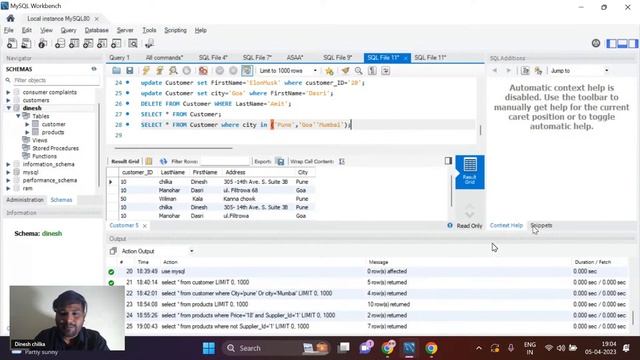Expand the performance_schema schema
This screenshot has width=640, height=360.
pyautogui.click(x=8, y=180)
